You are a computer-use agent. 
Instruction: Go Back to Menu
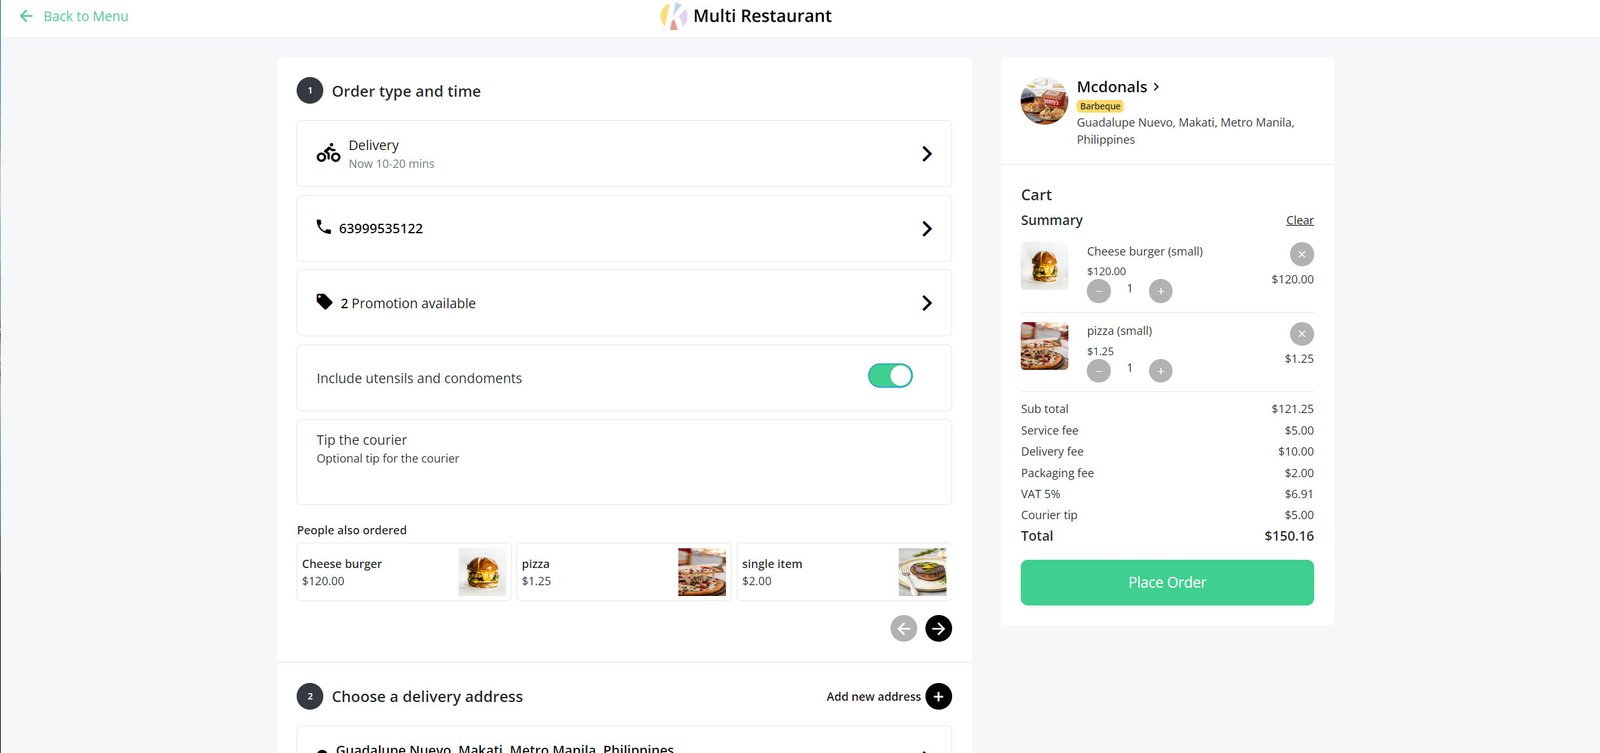(x=74, y=16)
